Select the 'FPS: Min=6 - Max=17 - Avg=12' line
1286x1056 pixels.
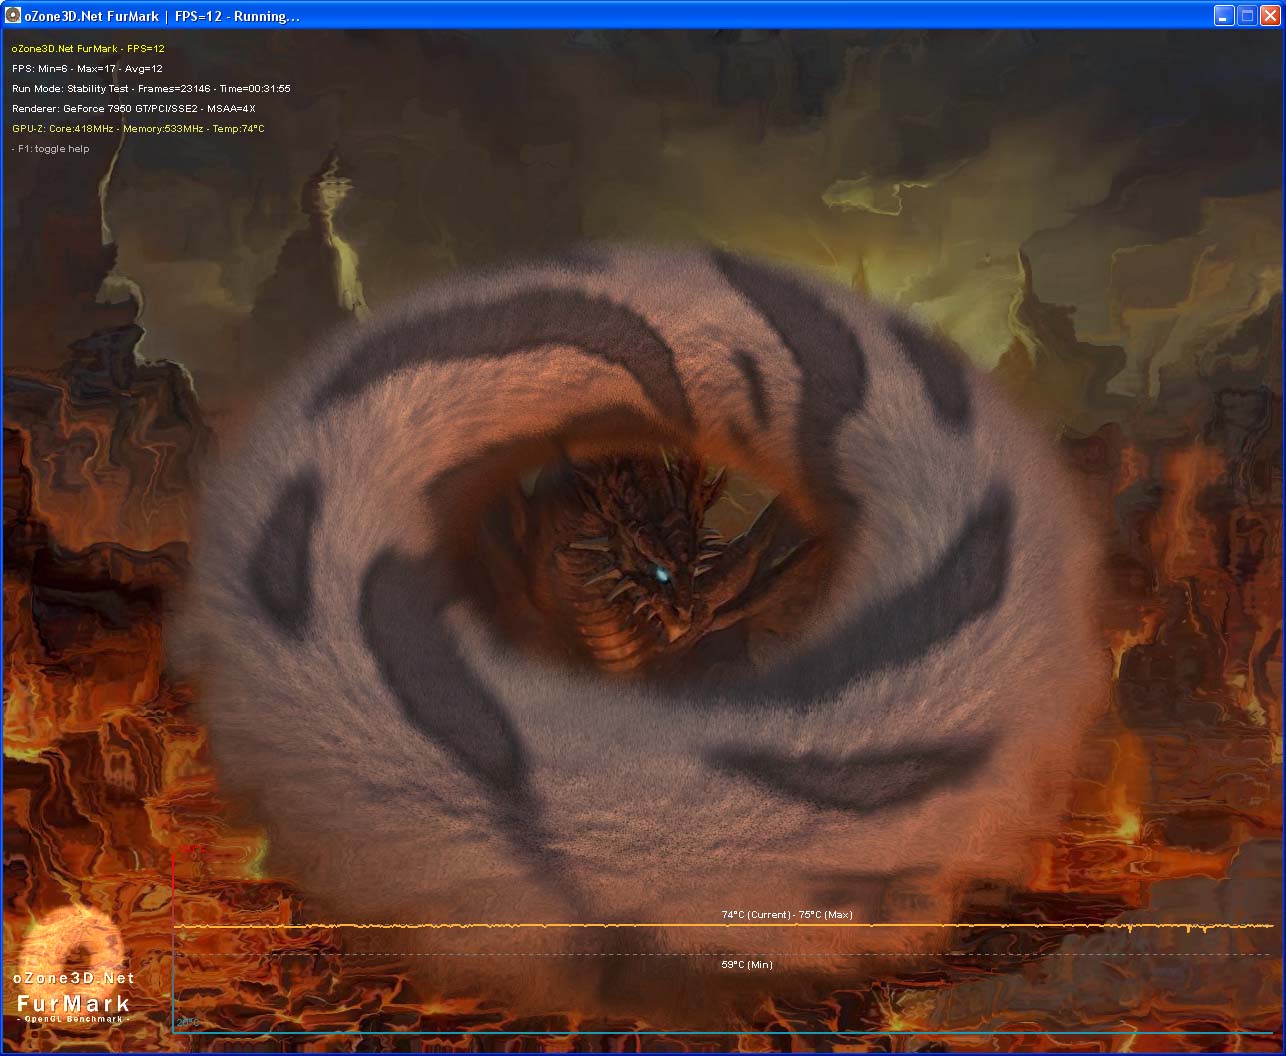point(87,68)
